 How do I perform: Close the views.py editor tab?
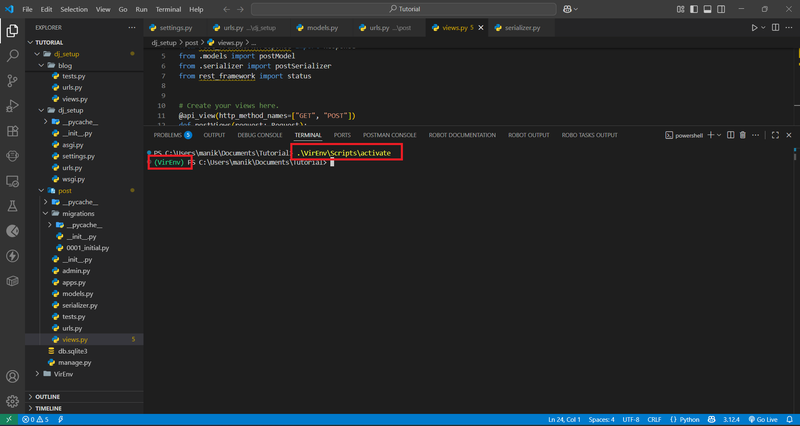481,28
